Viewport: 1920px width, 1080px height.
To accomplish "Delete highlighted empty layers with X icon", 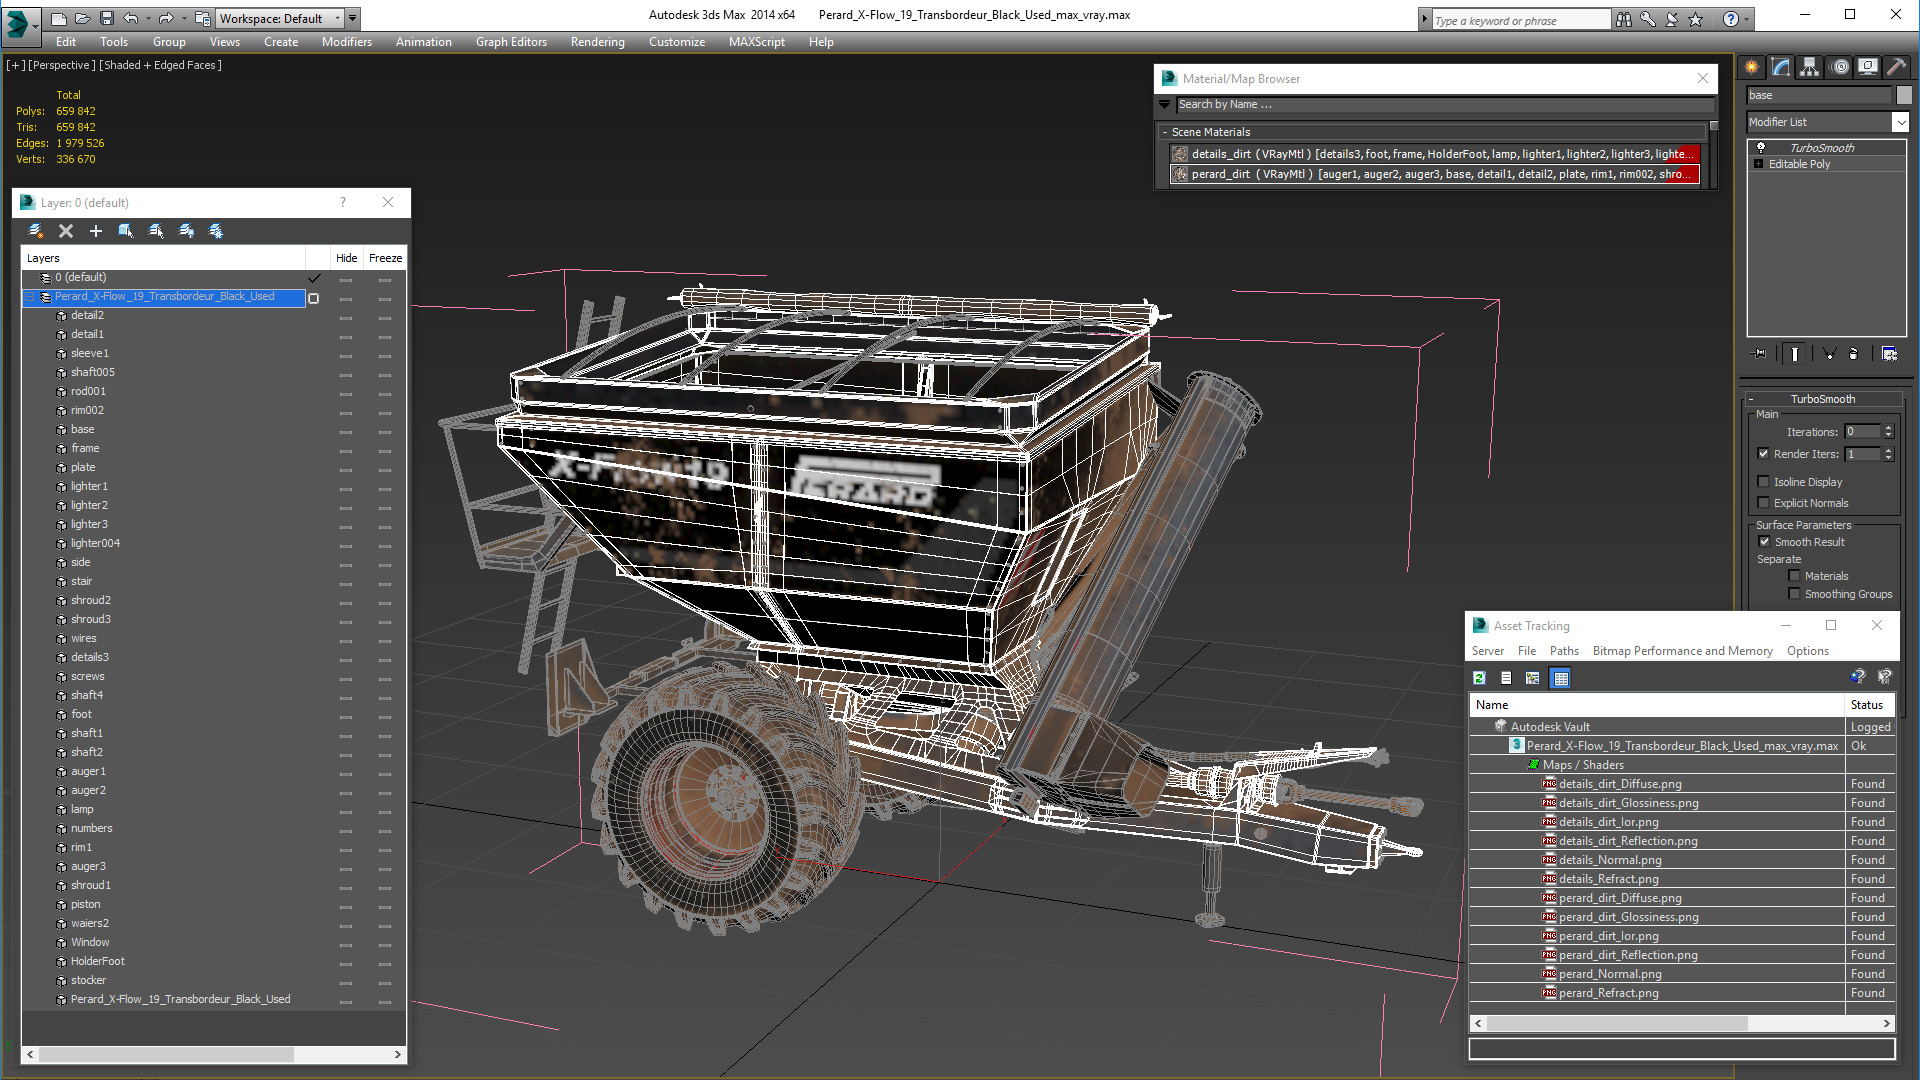I will (x=66, y=231).
